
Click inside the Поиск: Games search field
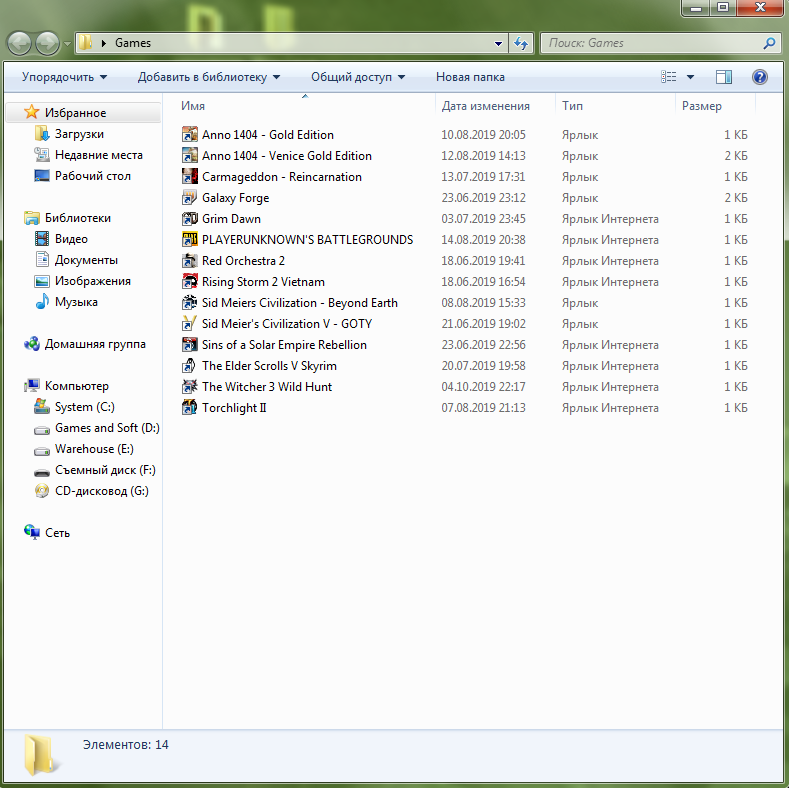[x=650, y=43]
